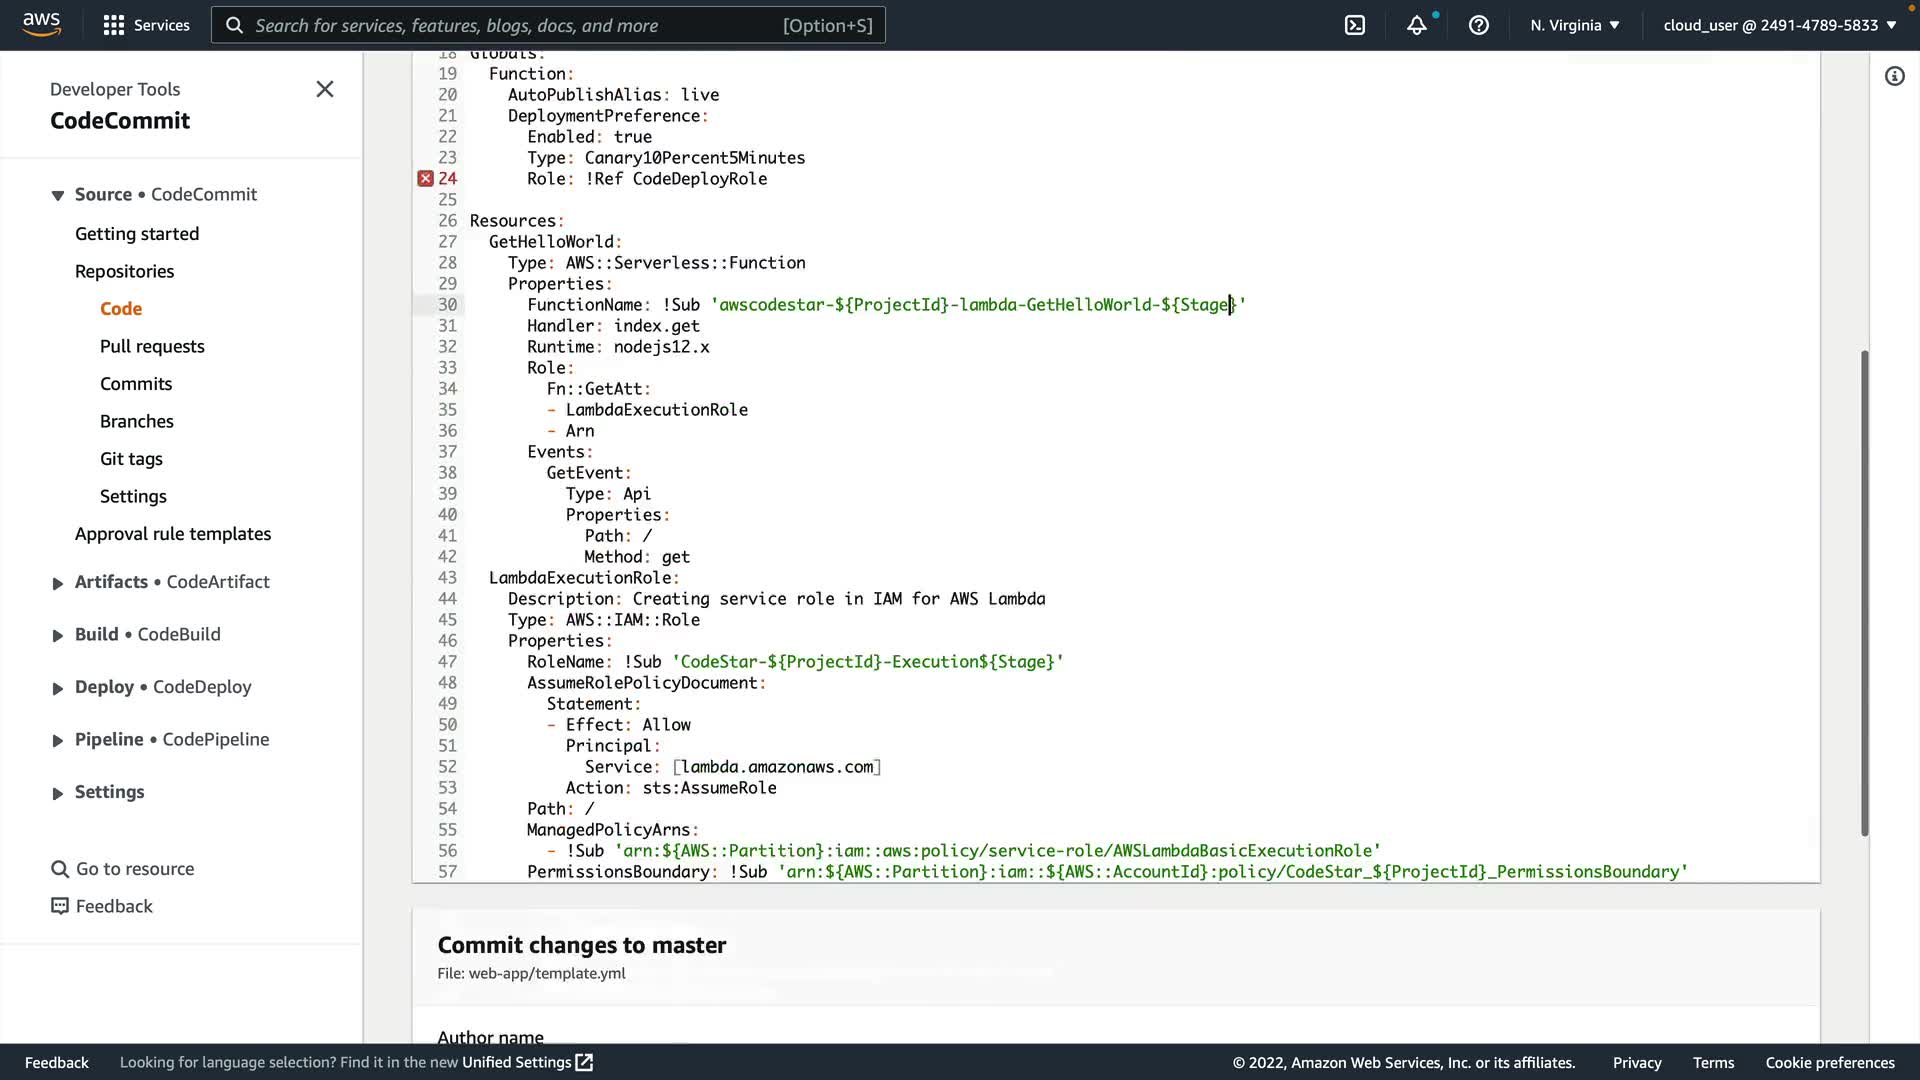Expand the Pipeline CodePipeline section
1920x1080 pixels.
click(x=58, y=740)
